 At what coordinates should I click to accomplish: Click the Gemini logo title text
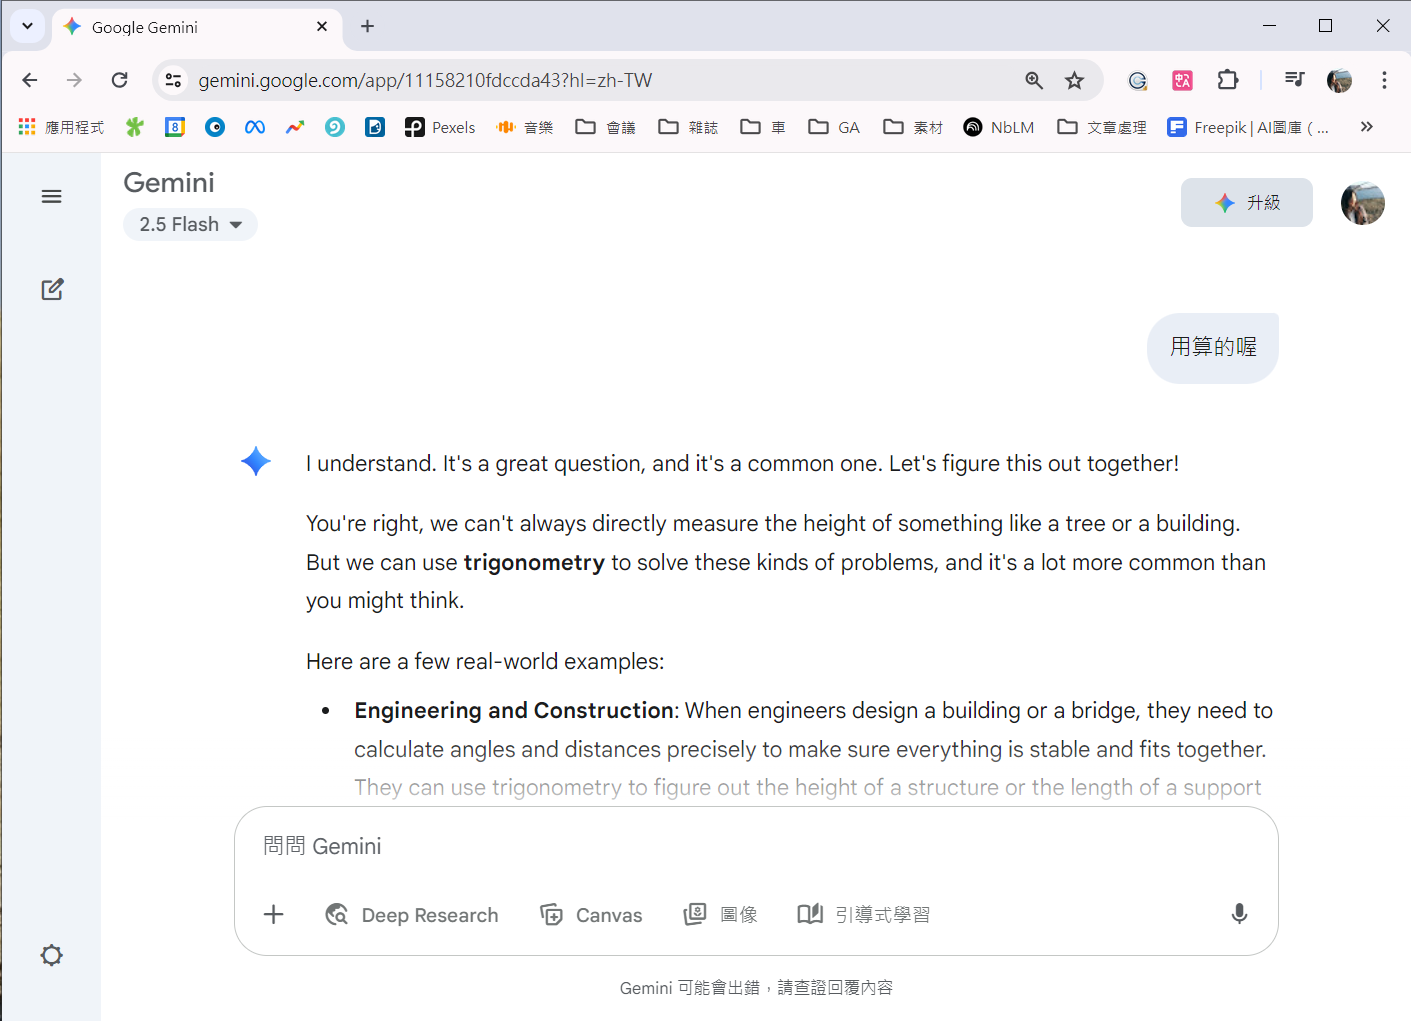pos(169,183)
